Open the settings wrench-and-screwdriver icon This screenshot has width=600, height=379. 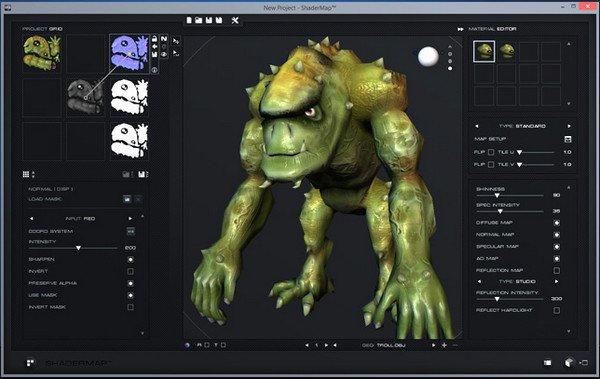tap(235, 20)
